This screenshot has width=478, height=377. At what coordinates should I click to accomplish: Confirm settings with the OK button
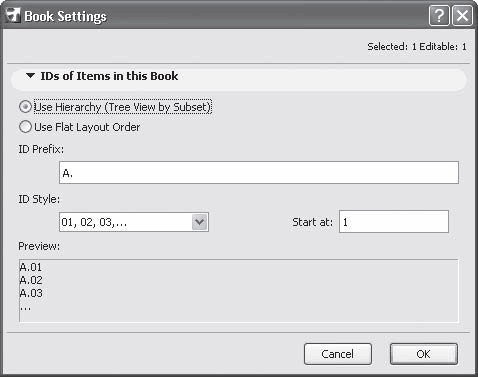click(424, 354)
